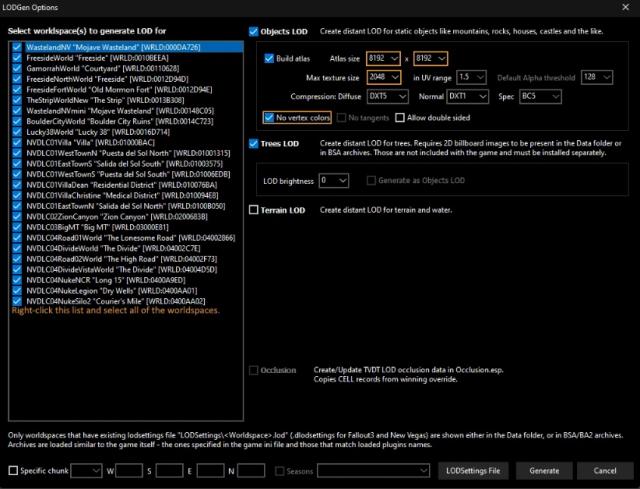Open Normal compression DXT1 dropdown

pyautogui.click(x=468, y=96)
